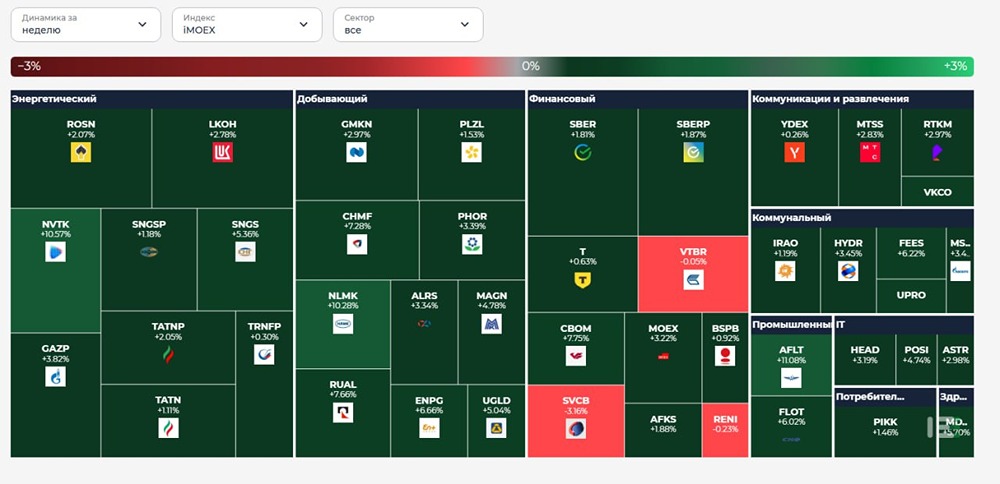Open the FLOT +6.02% tile

tap(791, 427)
